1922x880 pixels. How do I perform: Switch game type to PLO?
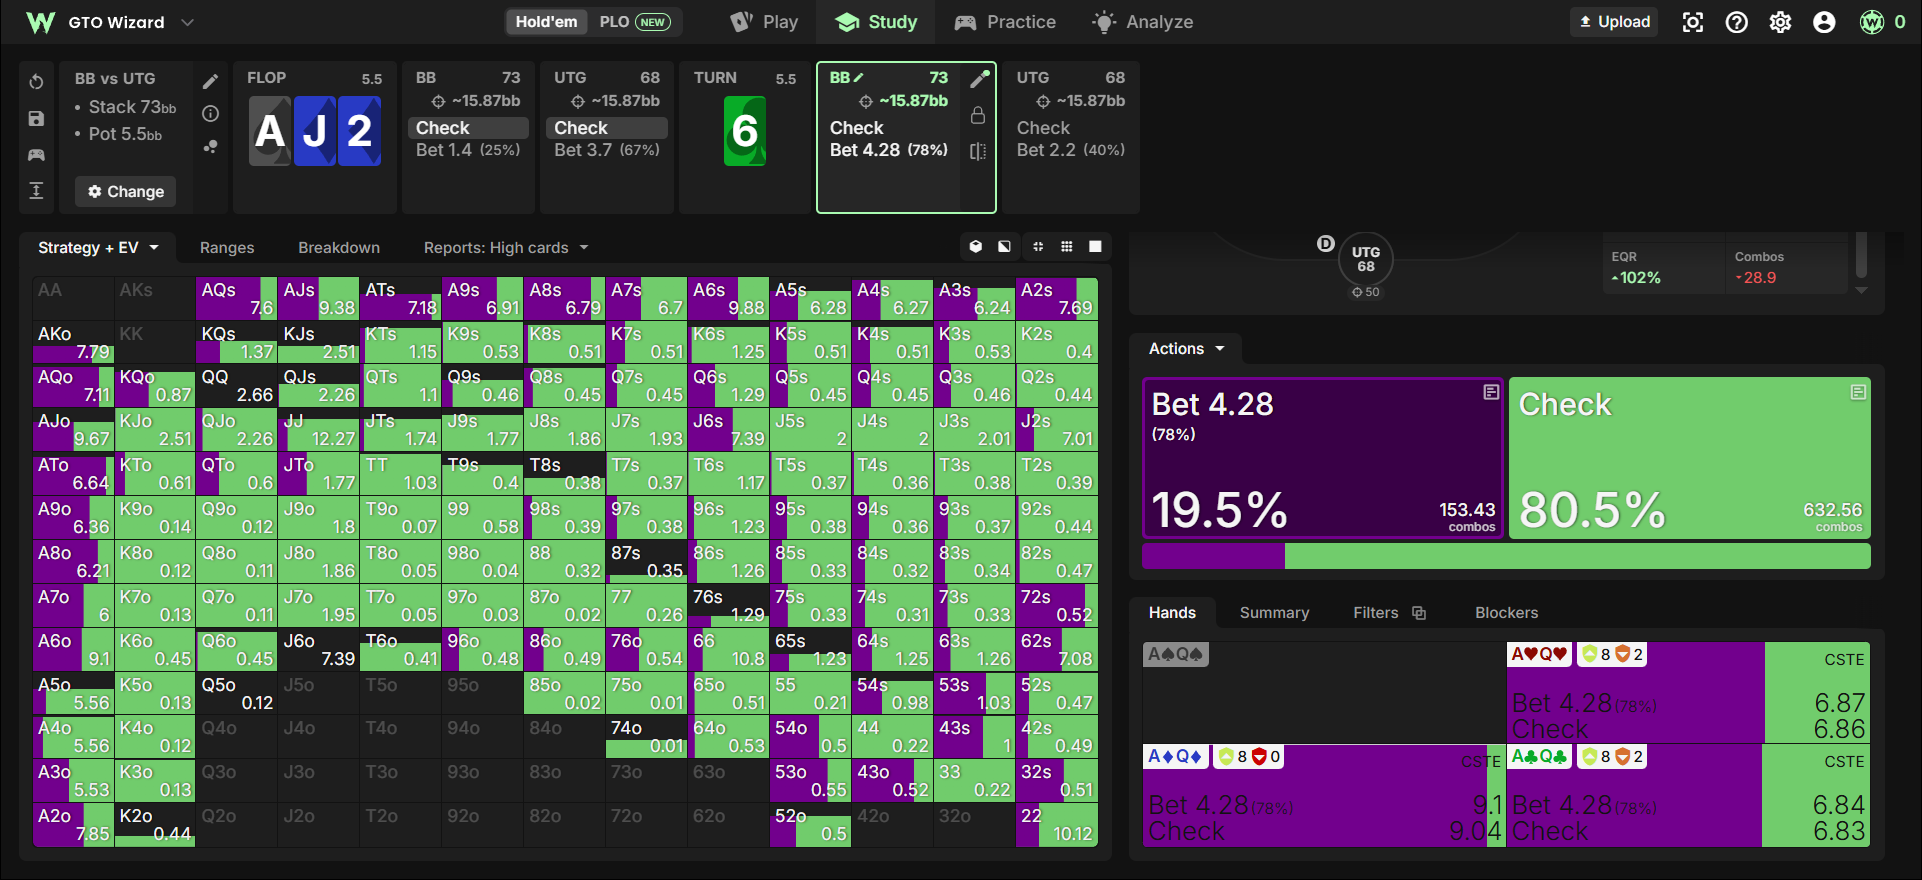[x=635, y=22]
